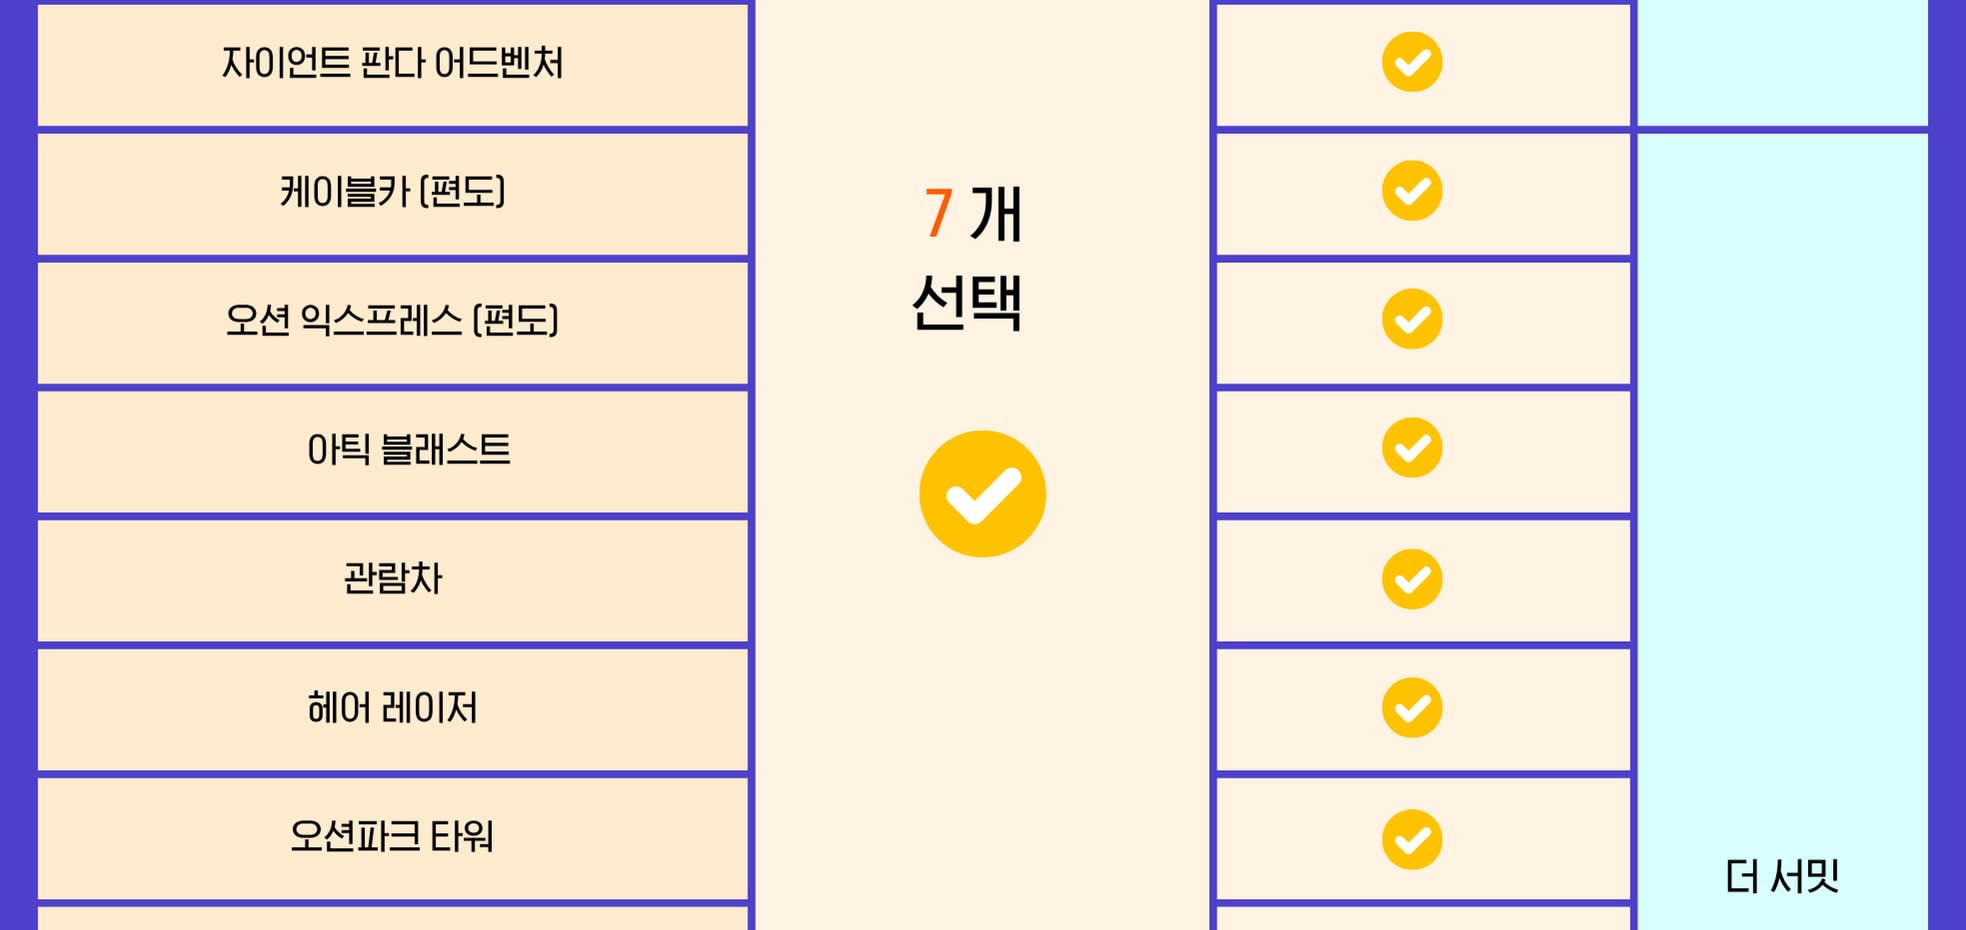Select the 헤어 레이저 attraction cell
The image size is (1966, 930).
392,709
